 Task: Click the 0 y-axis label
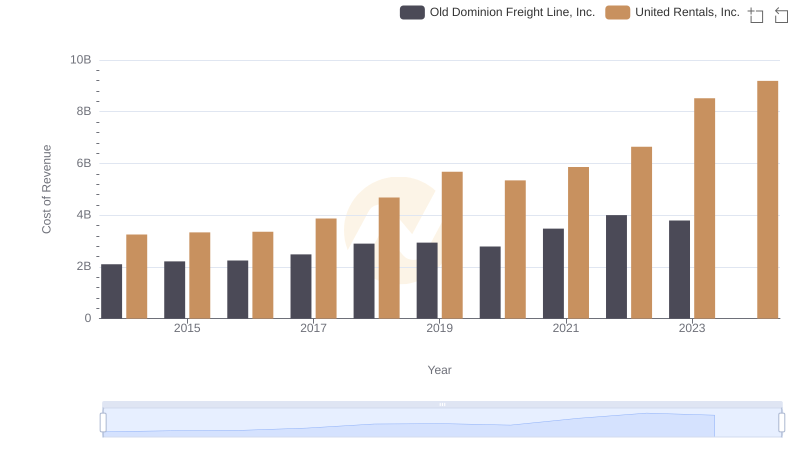click(88, 318)
